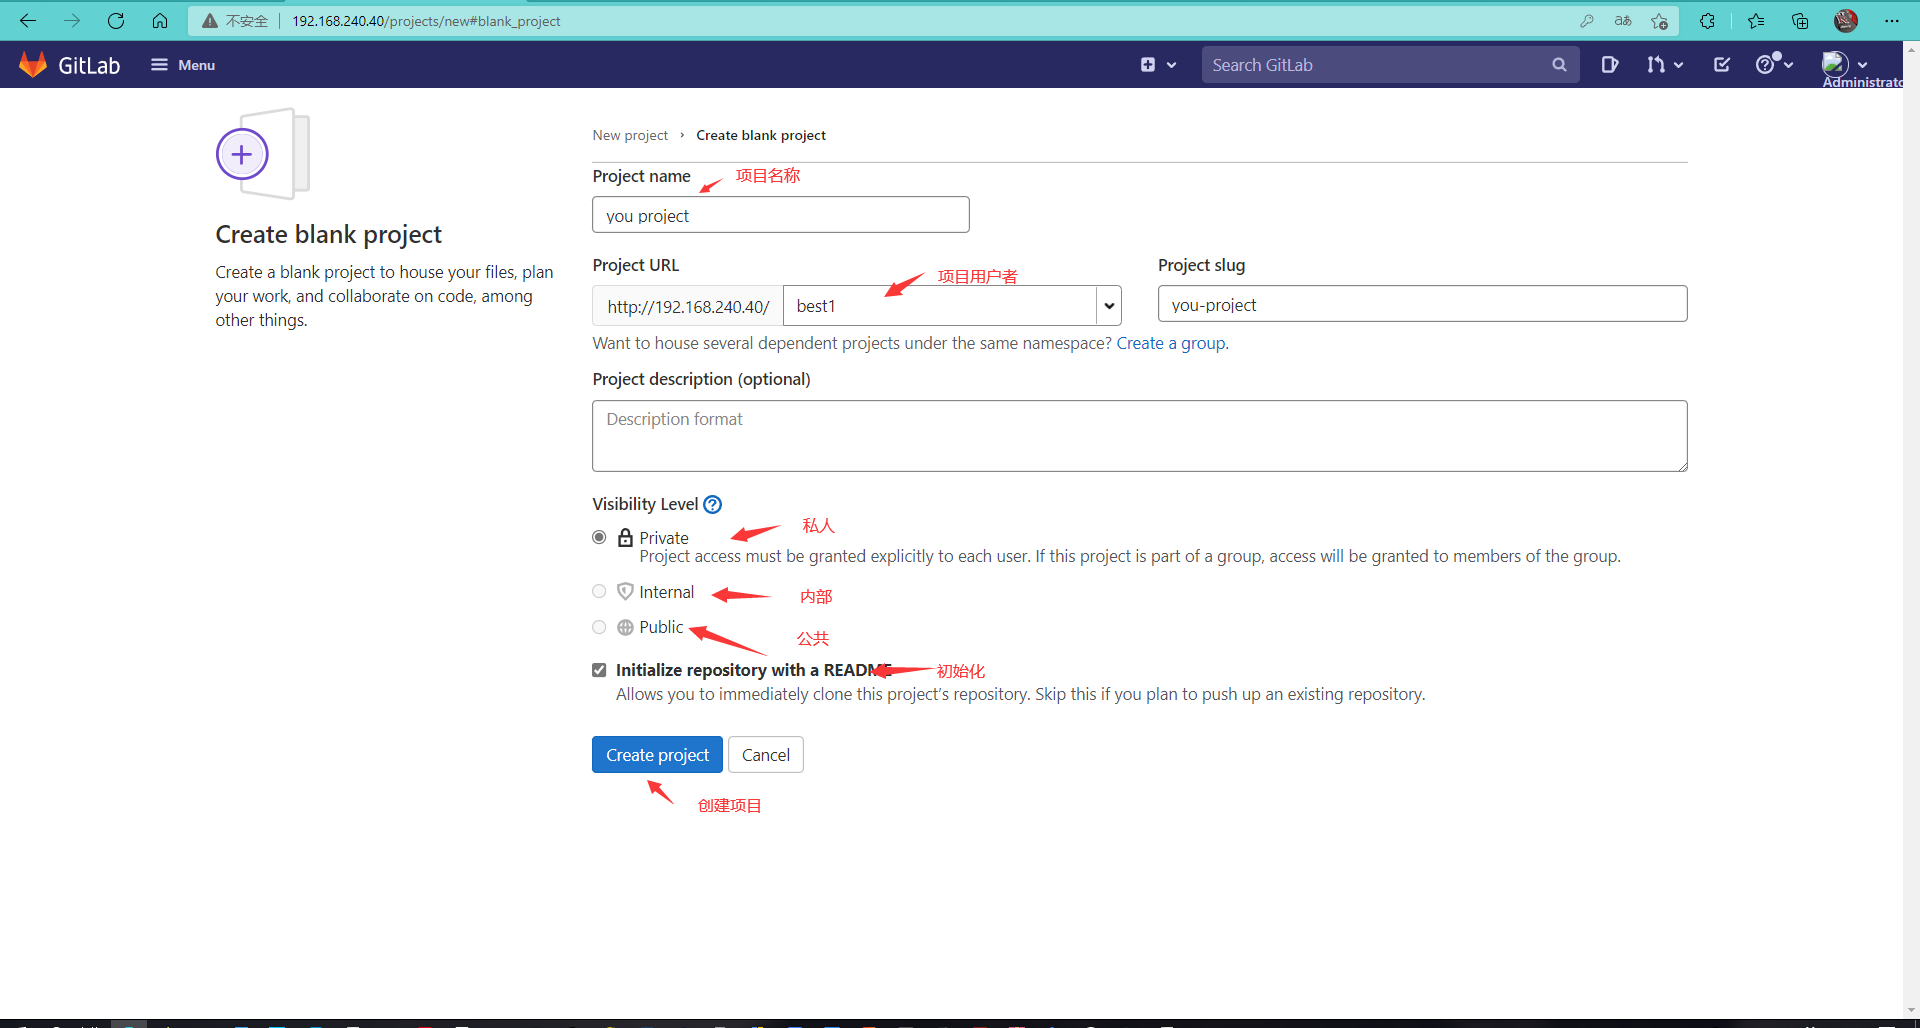Click the Create a group link
Screen dimensions: 1920x1028
tap(1170, 343)
